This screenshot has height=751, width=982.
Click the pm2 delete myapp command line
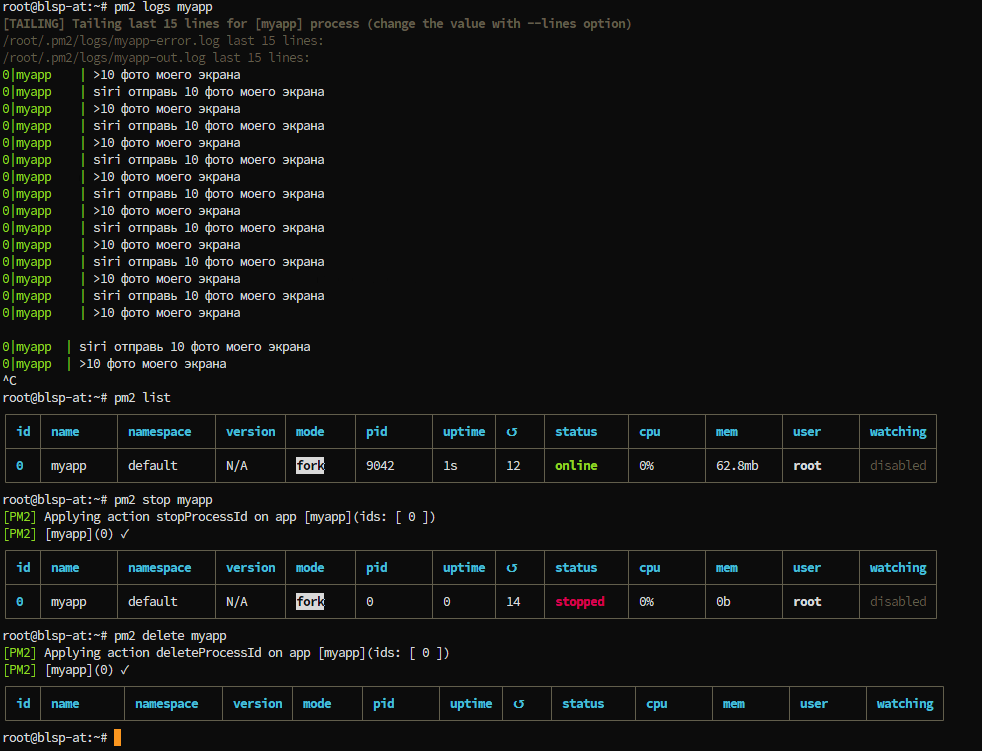coord(115,636)
